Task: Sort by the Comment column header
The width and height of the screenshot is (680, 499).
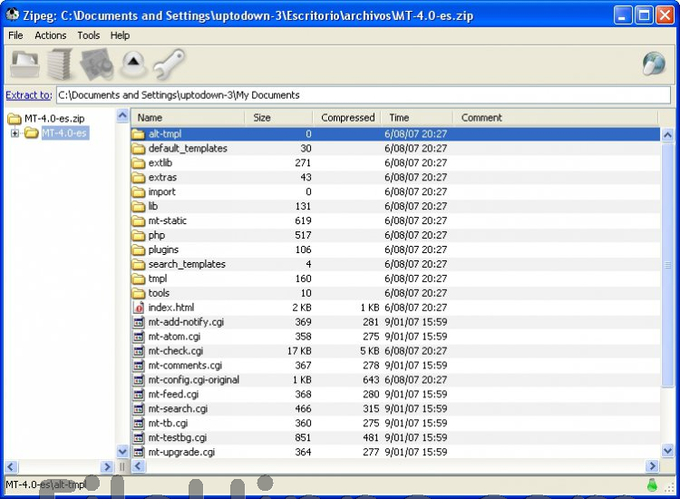Action: 555,117
